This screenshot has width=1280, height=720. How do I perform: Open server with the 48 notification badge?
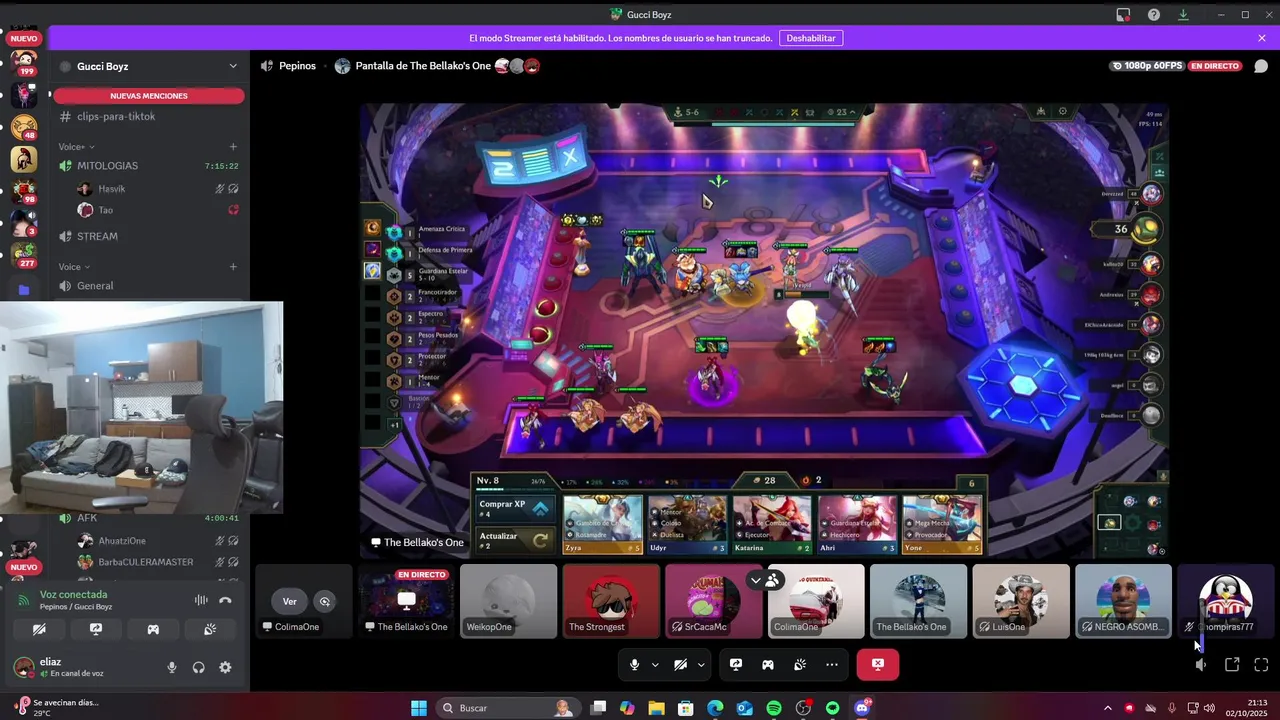point(24,127)
